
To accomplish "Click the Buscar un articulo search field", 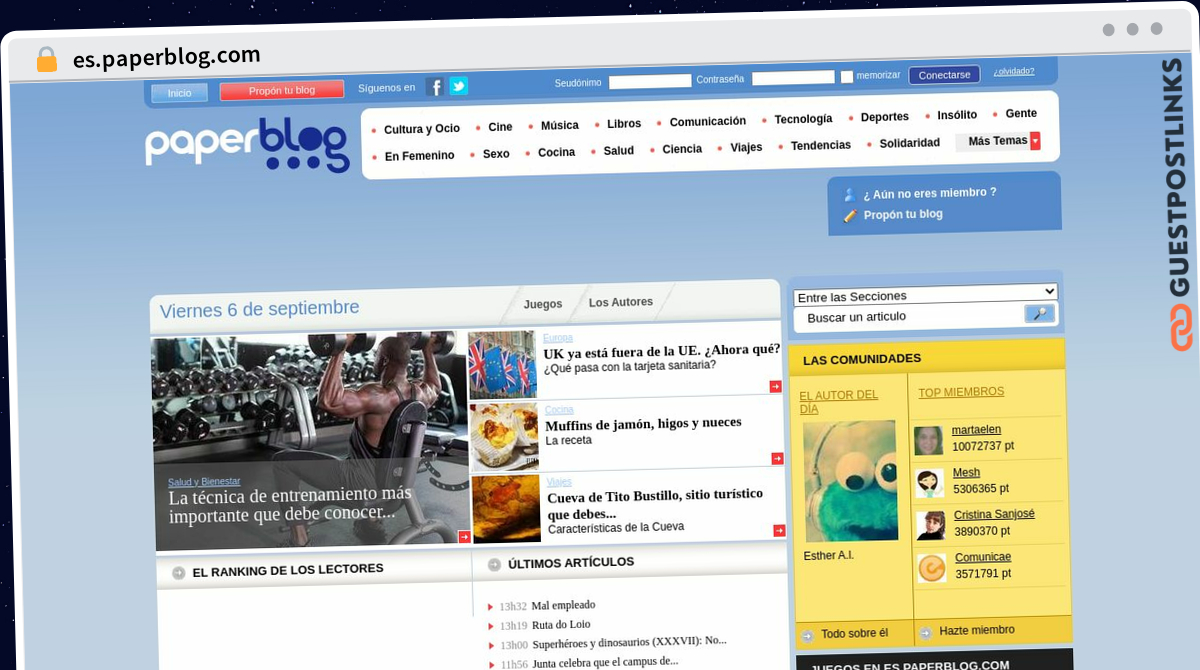I will tap(908, 316).
